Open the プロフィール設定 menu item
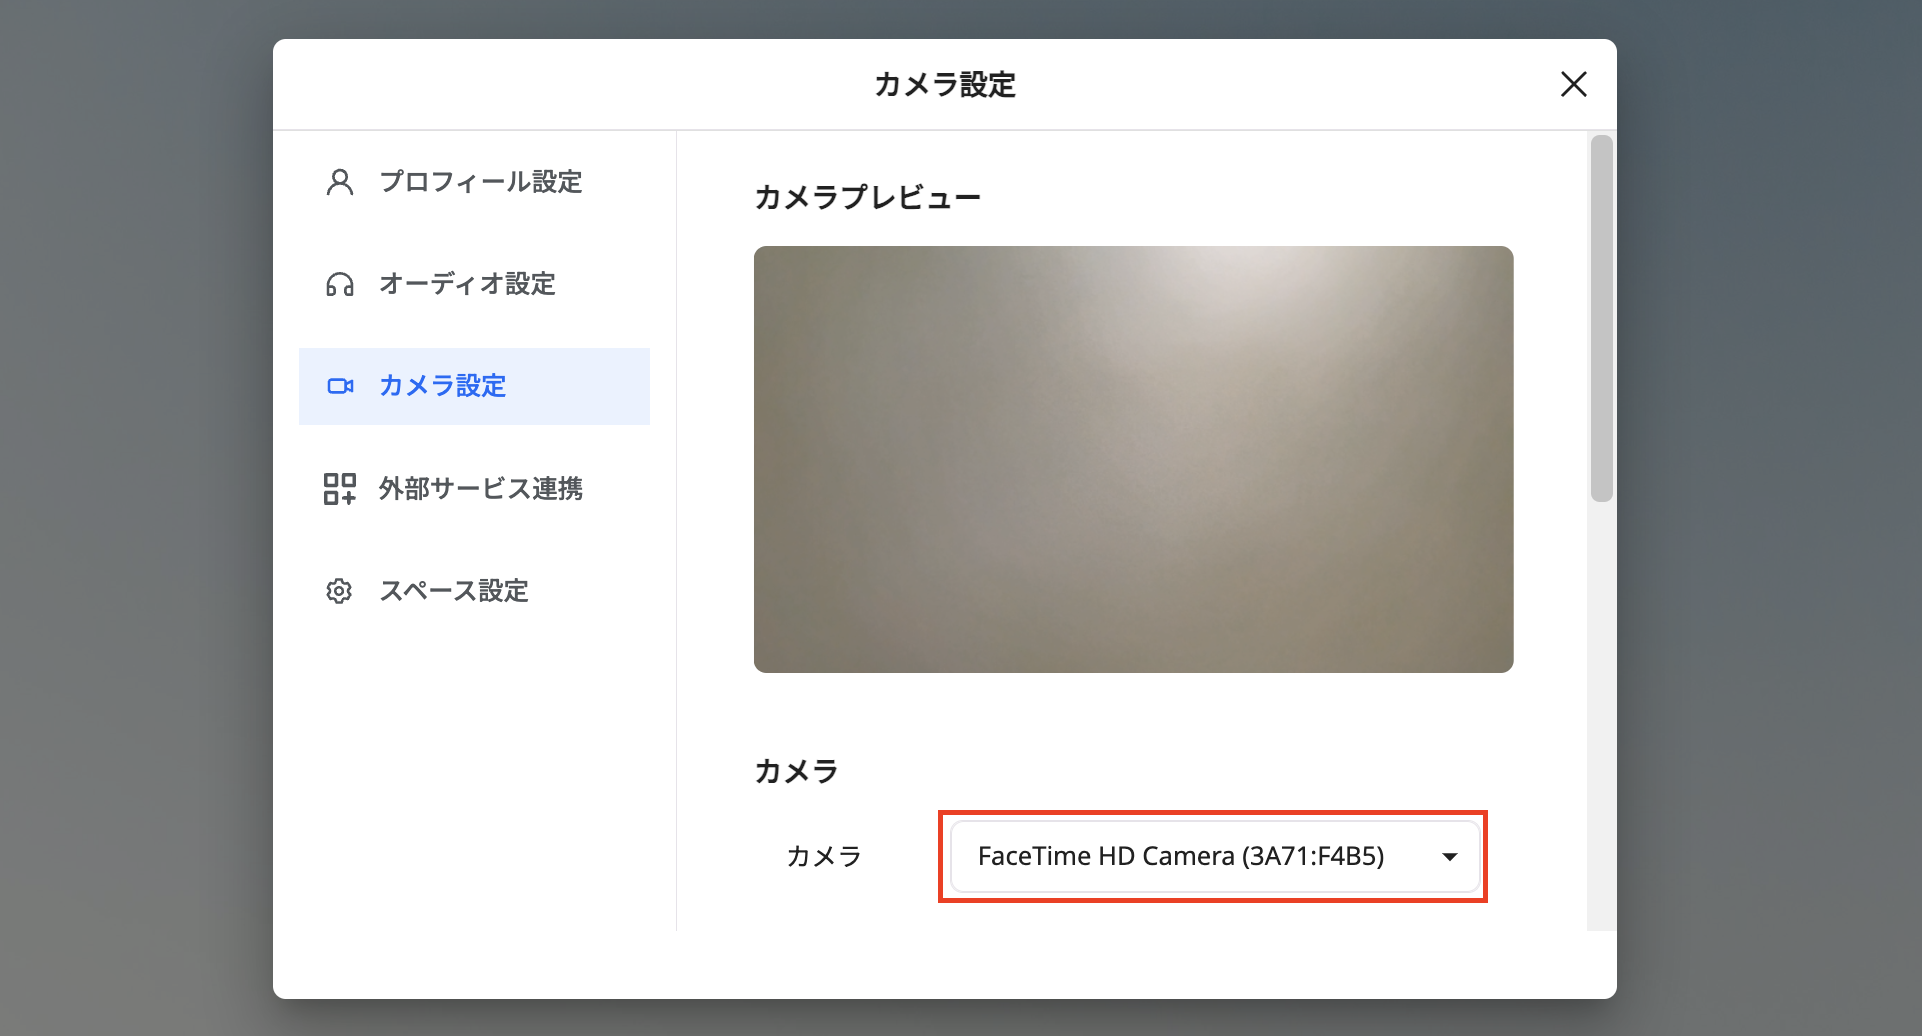 pyautogui.click(x=480, y=182)
